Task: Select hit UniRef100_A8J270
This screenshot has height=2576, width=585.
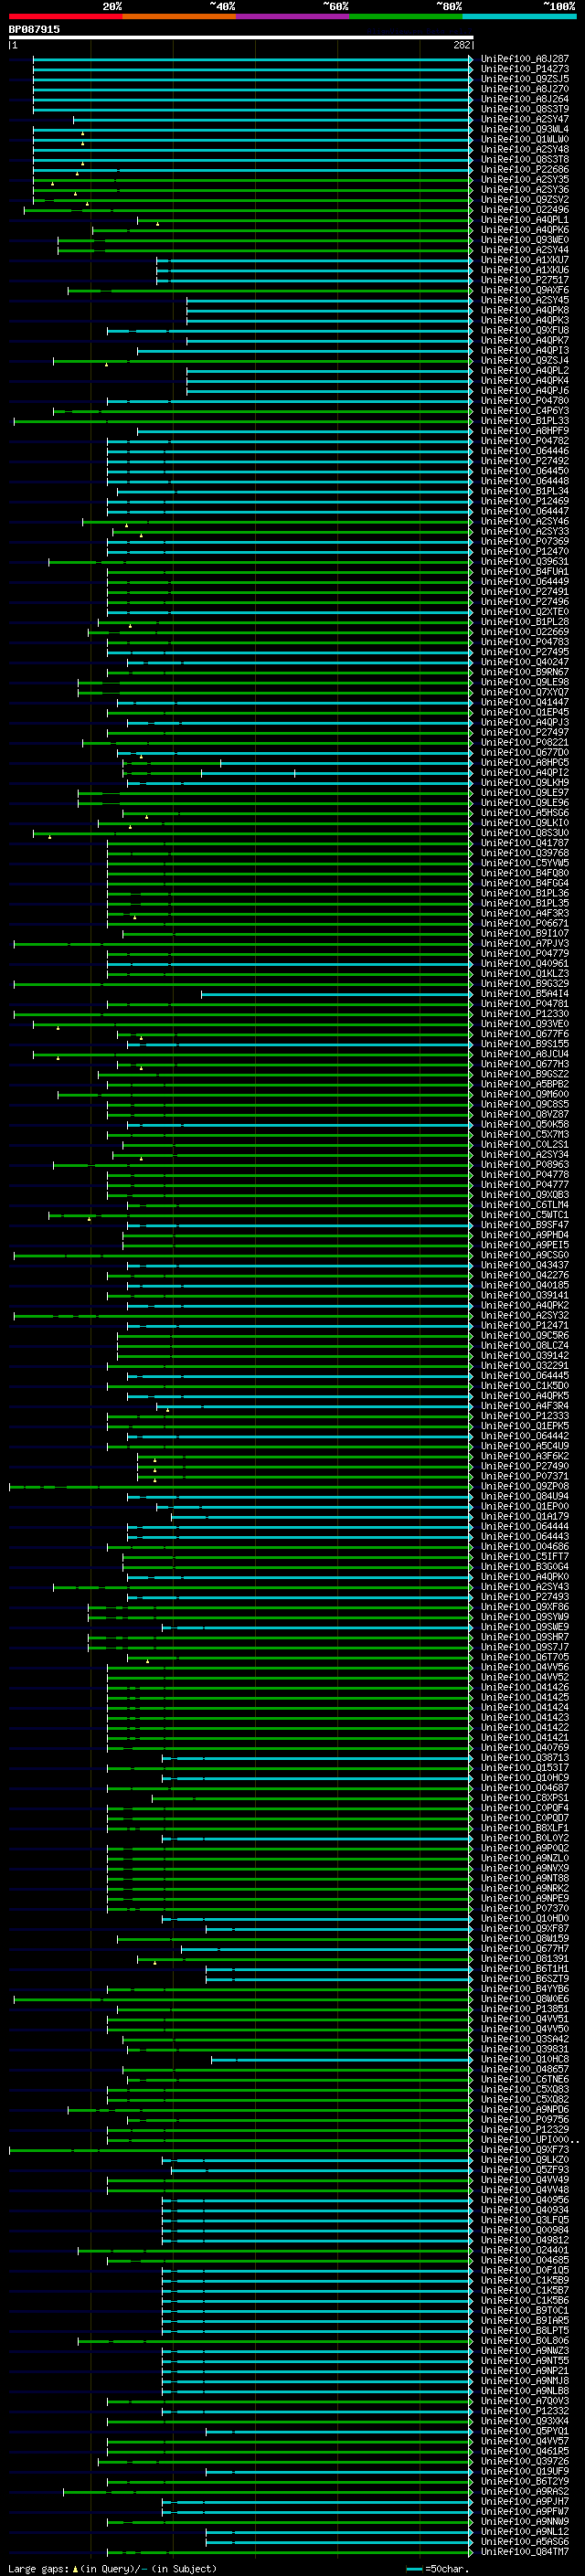Action: pyautogui.click(x=525, y=89)
